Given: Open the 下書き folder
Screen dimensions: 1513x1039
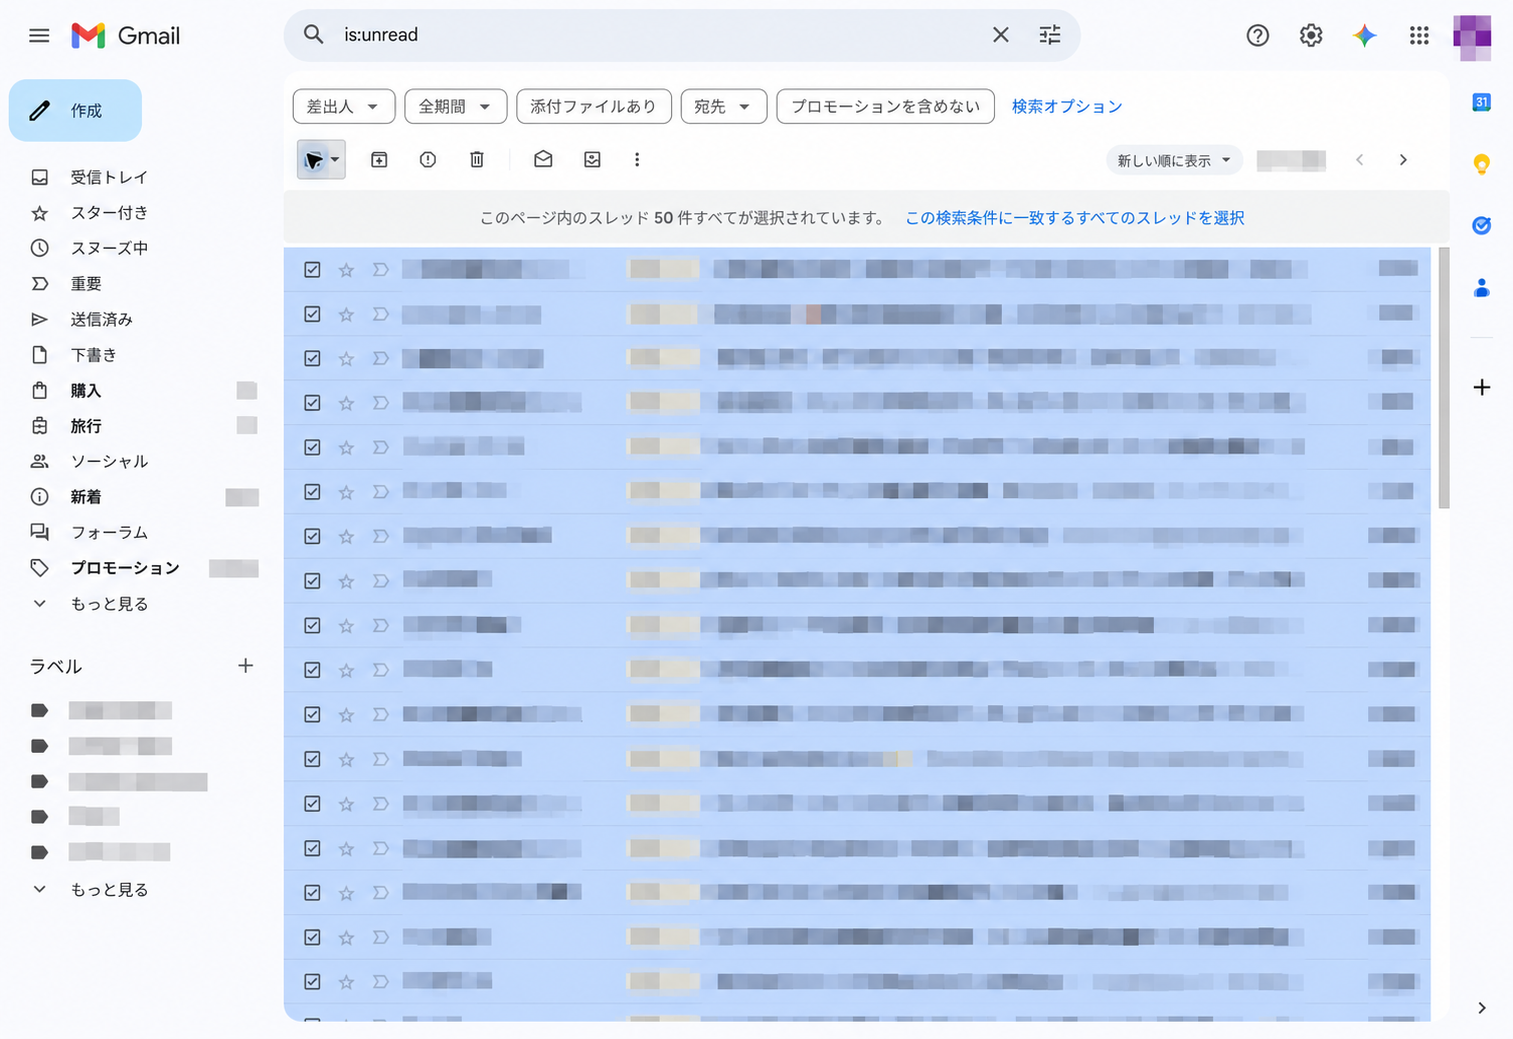Looking at the screenshot, I should [93, 355].
